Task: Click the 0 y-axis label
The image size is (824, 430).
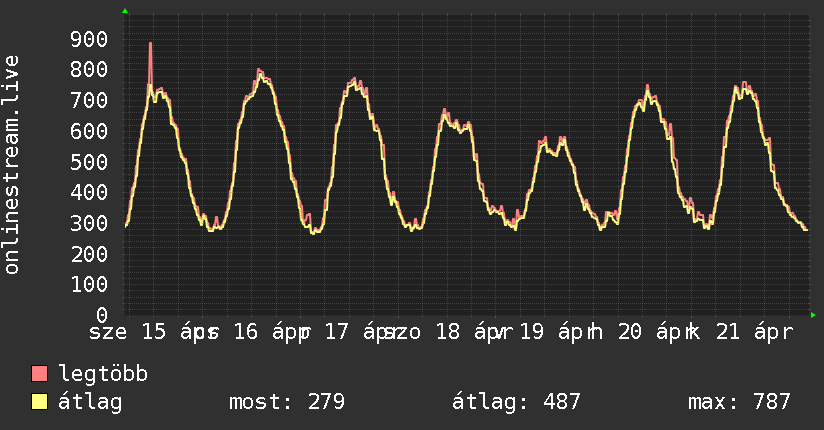Action: point(102,315)
